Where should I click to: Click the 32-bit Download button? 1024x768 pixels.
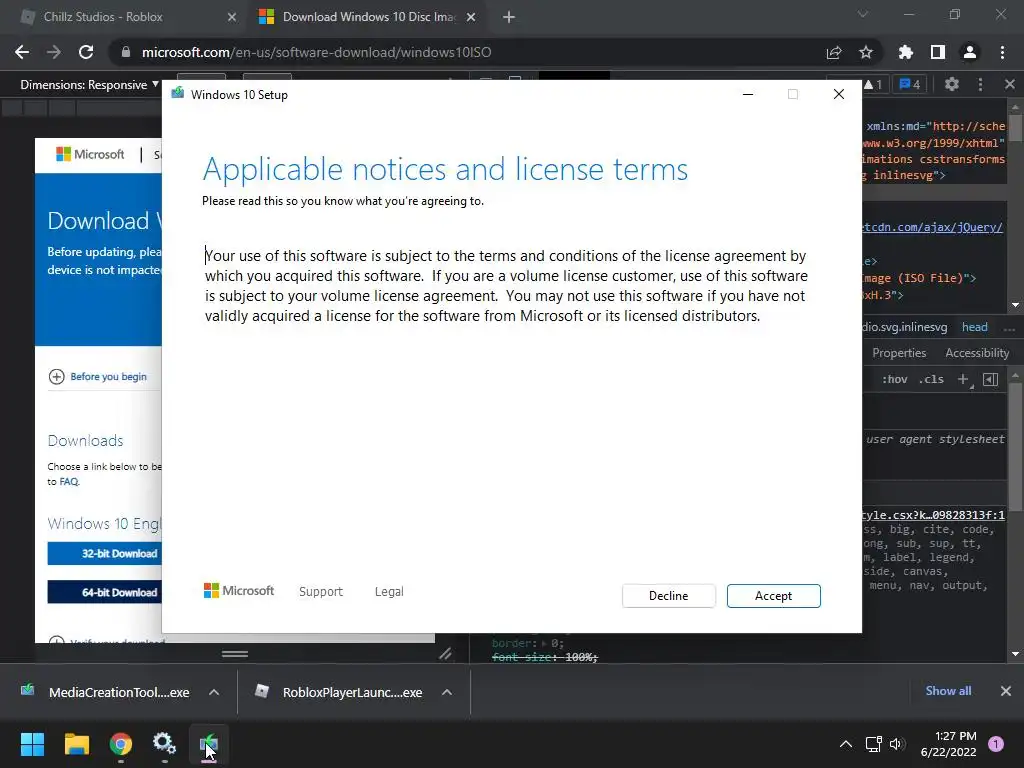(x=104, y=553)
